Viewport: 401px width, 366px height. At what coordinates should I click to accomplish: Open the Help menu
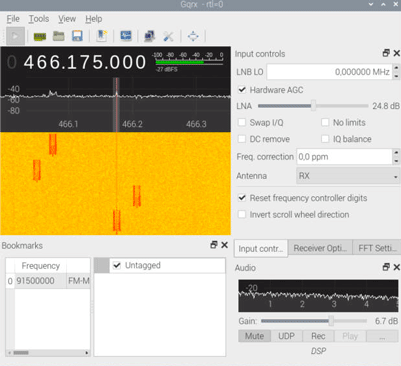click(x=94, y=19)
